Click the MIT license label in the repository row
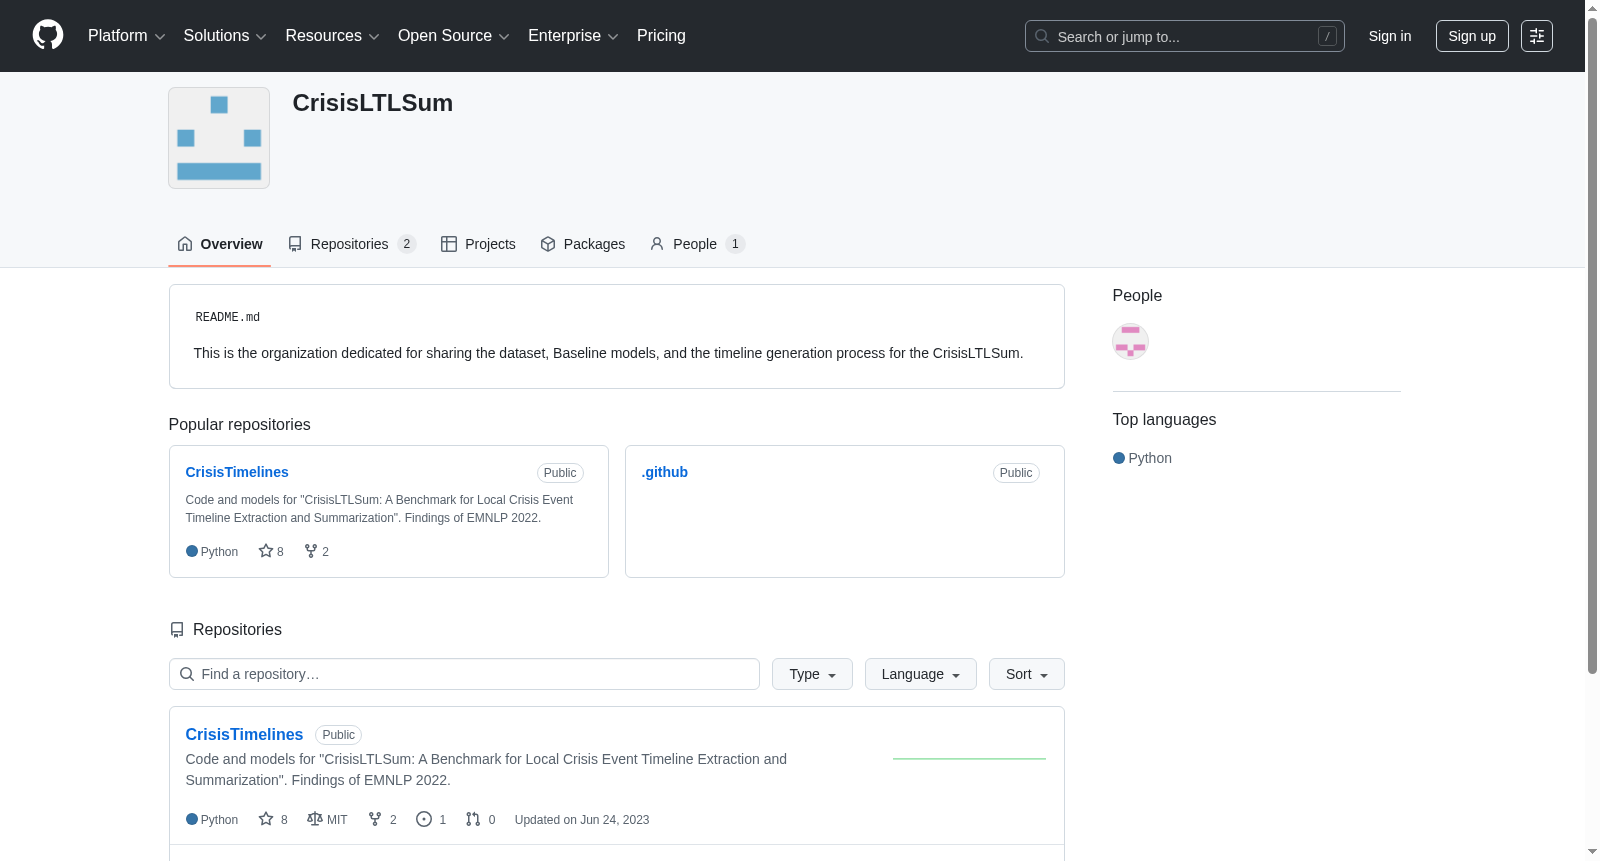The image size is (1600, 861). coord(327,820)
